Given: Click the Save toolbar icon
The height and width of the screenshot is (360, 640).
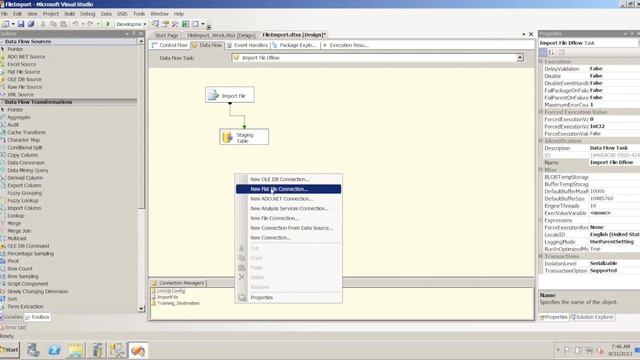Looking at the screenshot, I should (x=21, y=24).
